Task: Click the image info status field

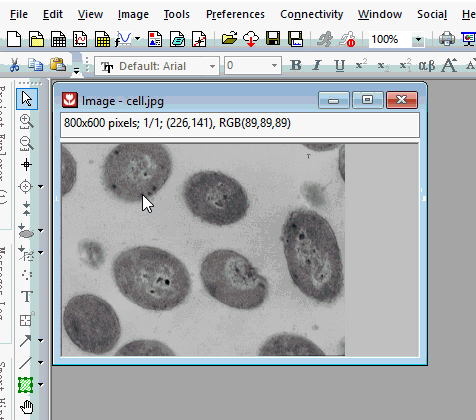Action: pos(240,124)
